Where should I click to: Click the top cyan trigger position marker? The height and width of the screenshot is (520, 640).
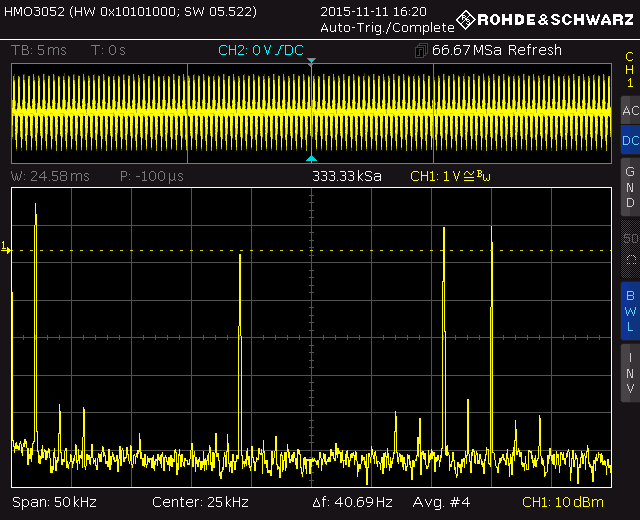tap(311, 63)
